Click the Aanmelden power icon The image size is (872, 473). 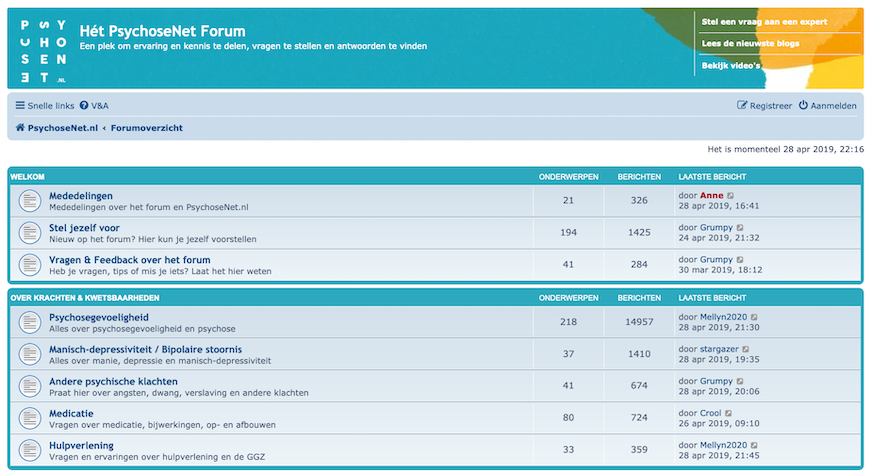[803, 105]
